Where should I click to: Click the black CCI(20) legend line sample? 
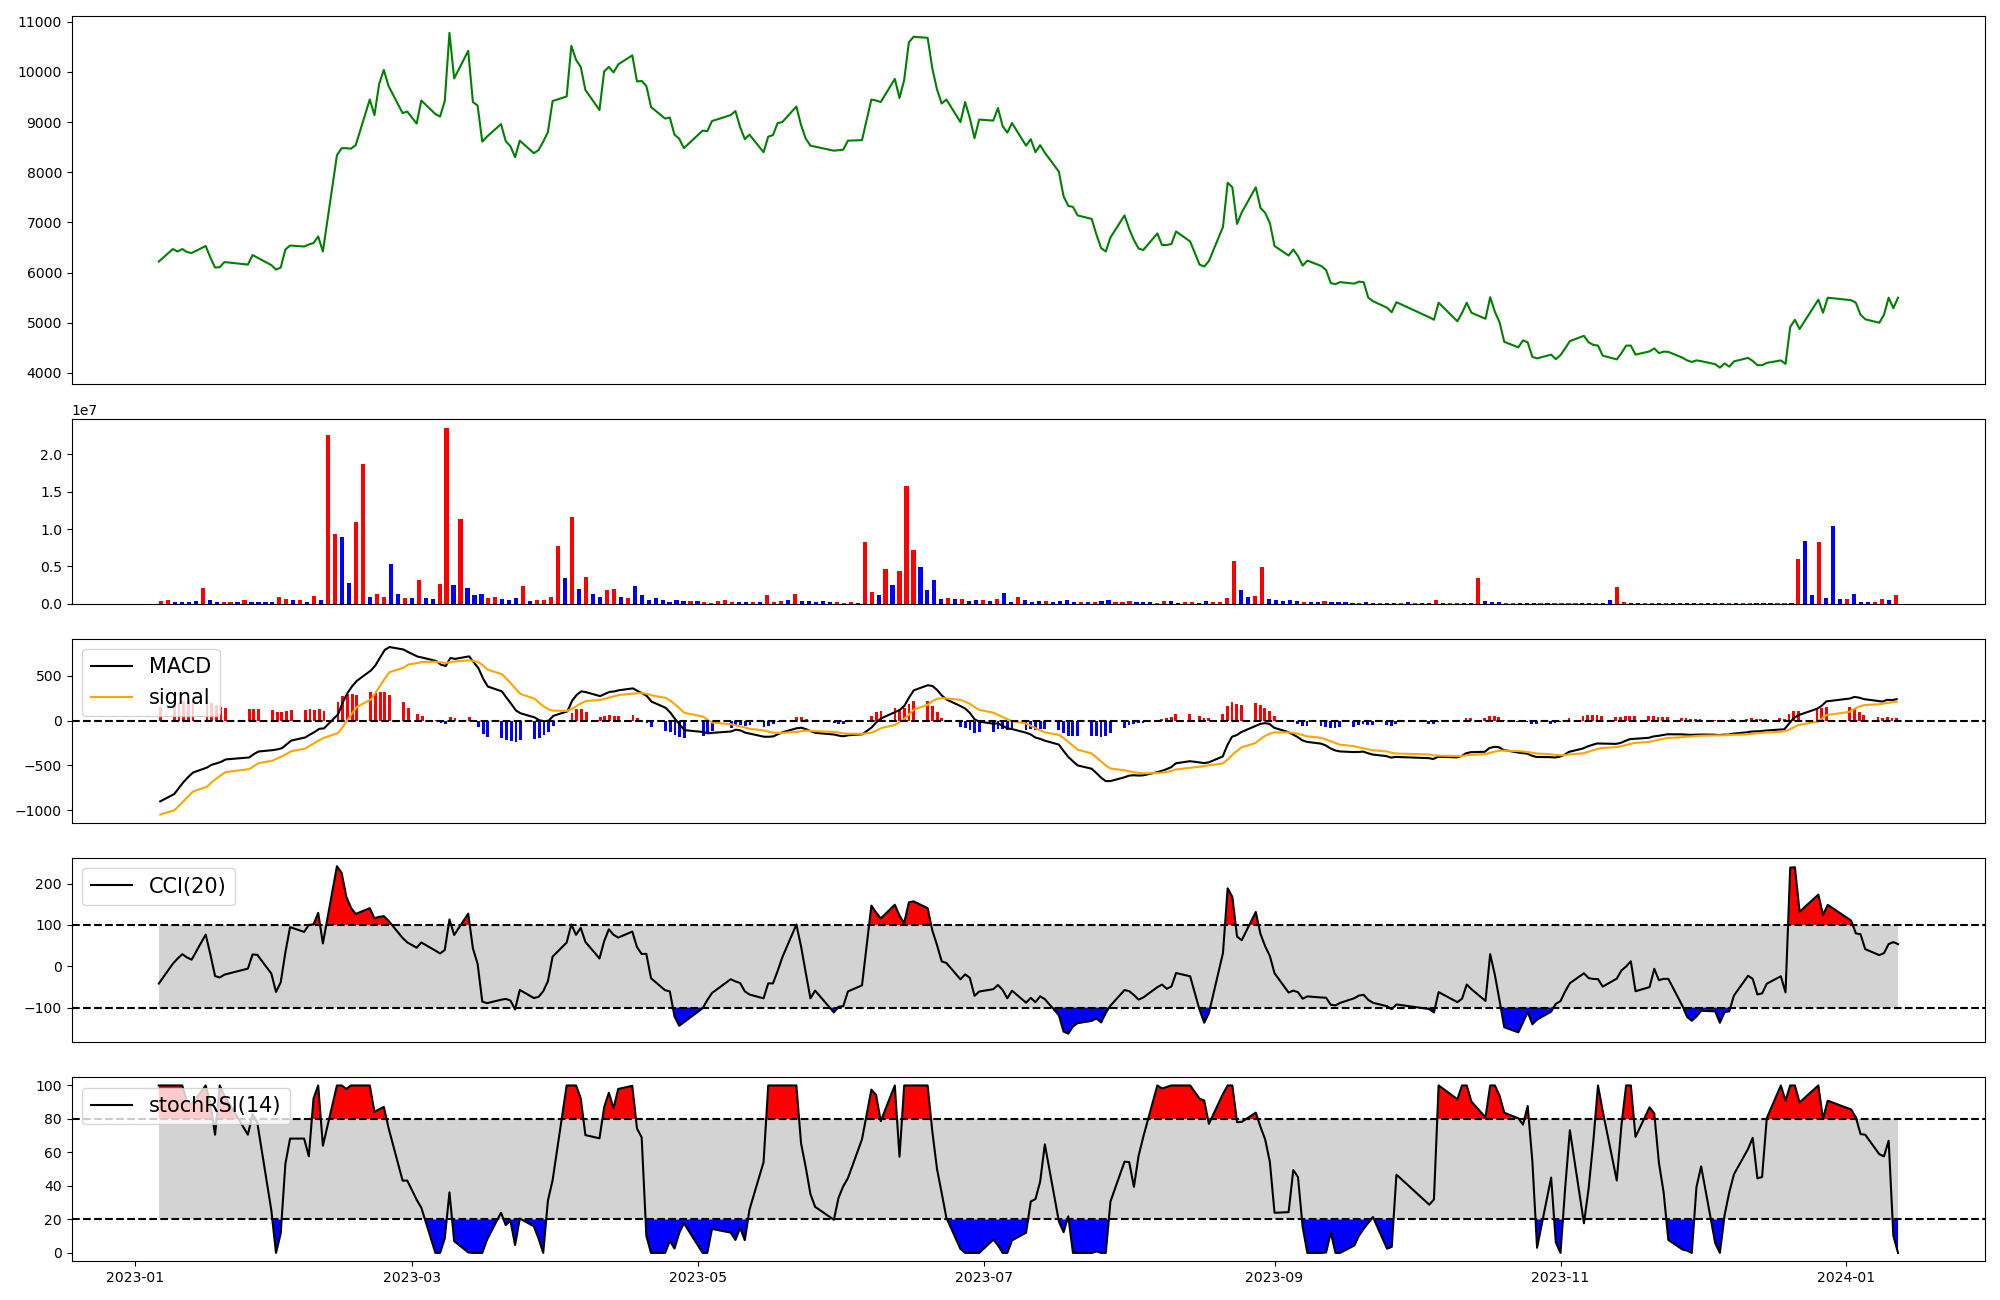coord(111,886)
